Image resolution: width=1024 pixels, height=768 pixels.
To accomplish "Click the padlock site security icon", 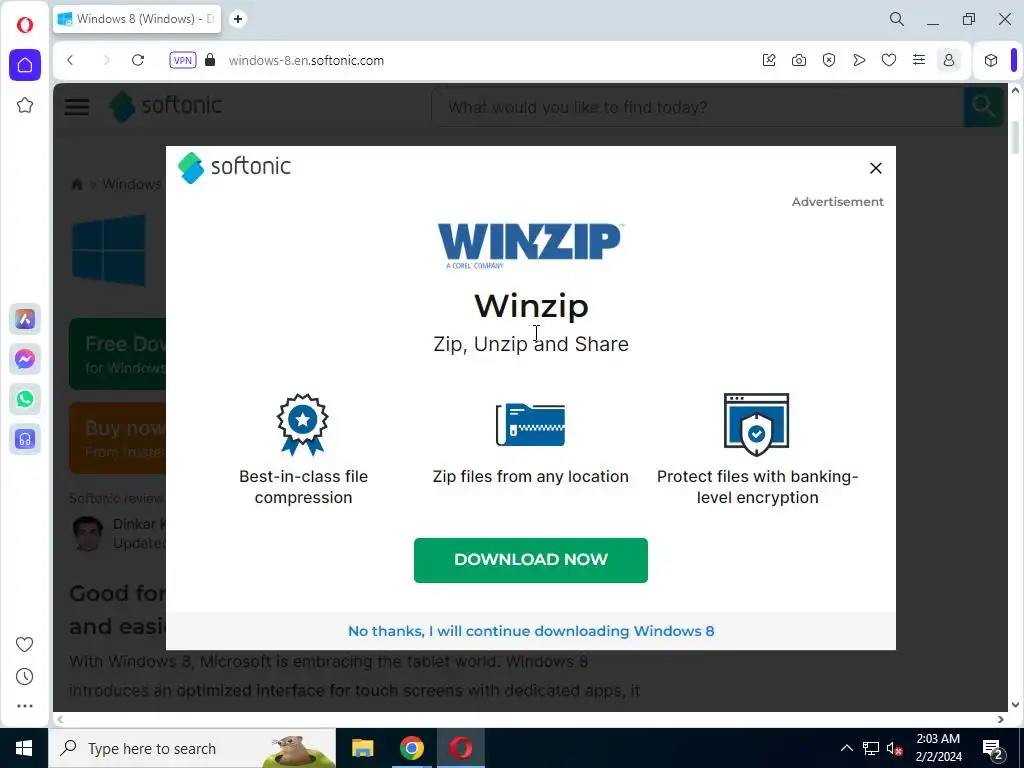I will [x=210, y=60].
